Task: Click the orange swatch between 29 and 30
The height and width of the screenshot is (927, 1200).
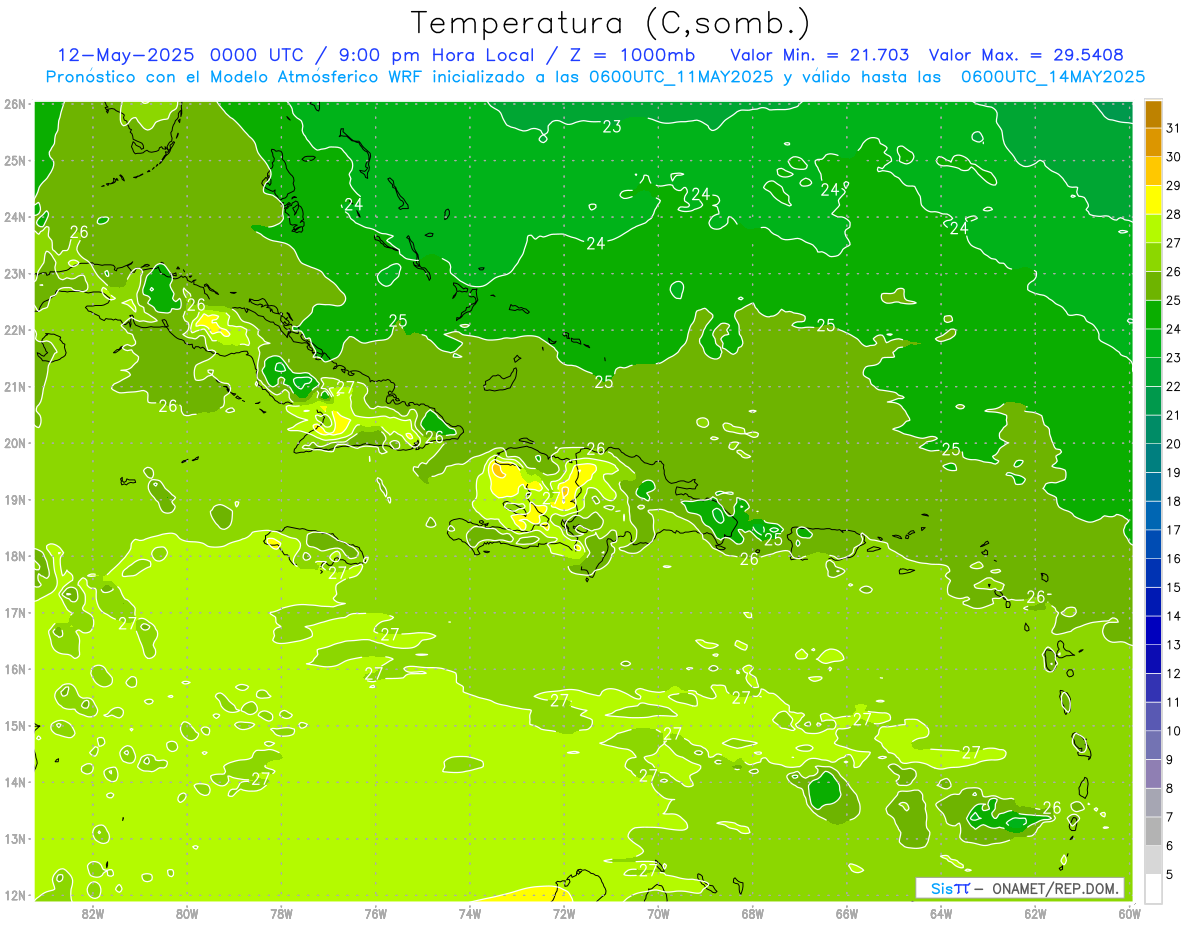Action: (x=1153, y=172)
